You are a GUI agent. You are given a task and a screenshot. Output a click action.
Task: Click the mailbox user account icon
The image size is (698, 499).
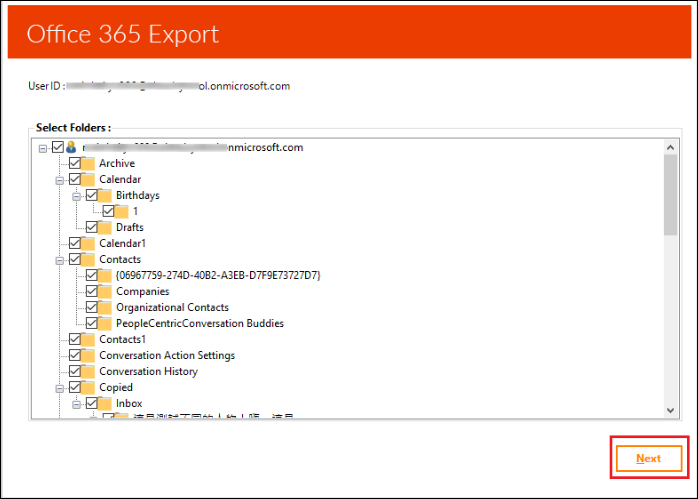pos(71,147)
